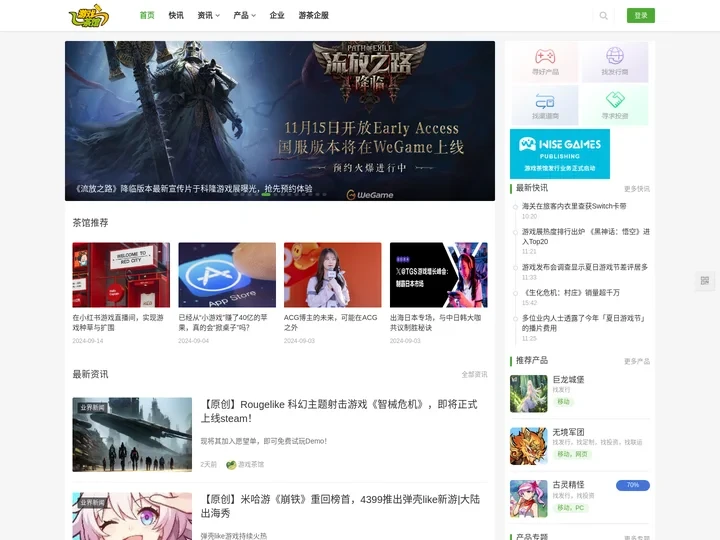720x540 pixels.
Task: Click the 移动, 网页 tag under 无境军团
Action: coord(572,454)
